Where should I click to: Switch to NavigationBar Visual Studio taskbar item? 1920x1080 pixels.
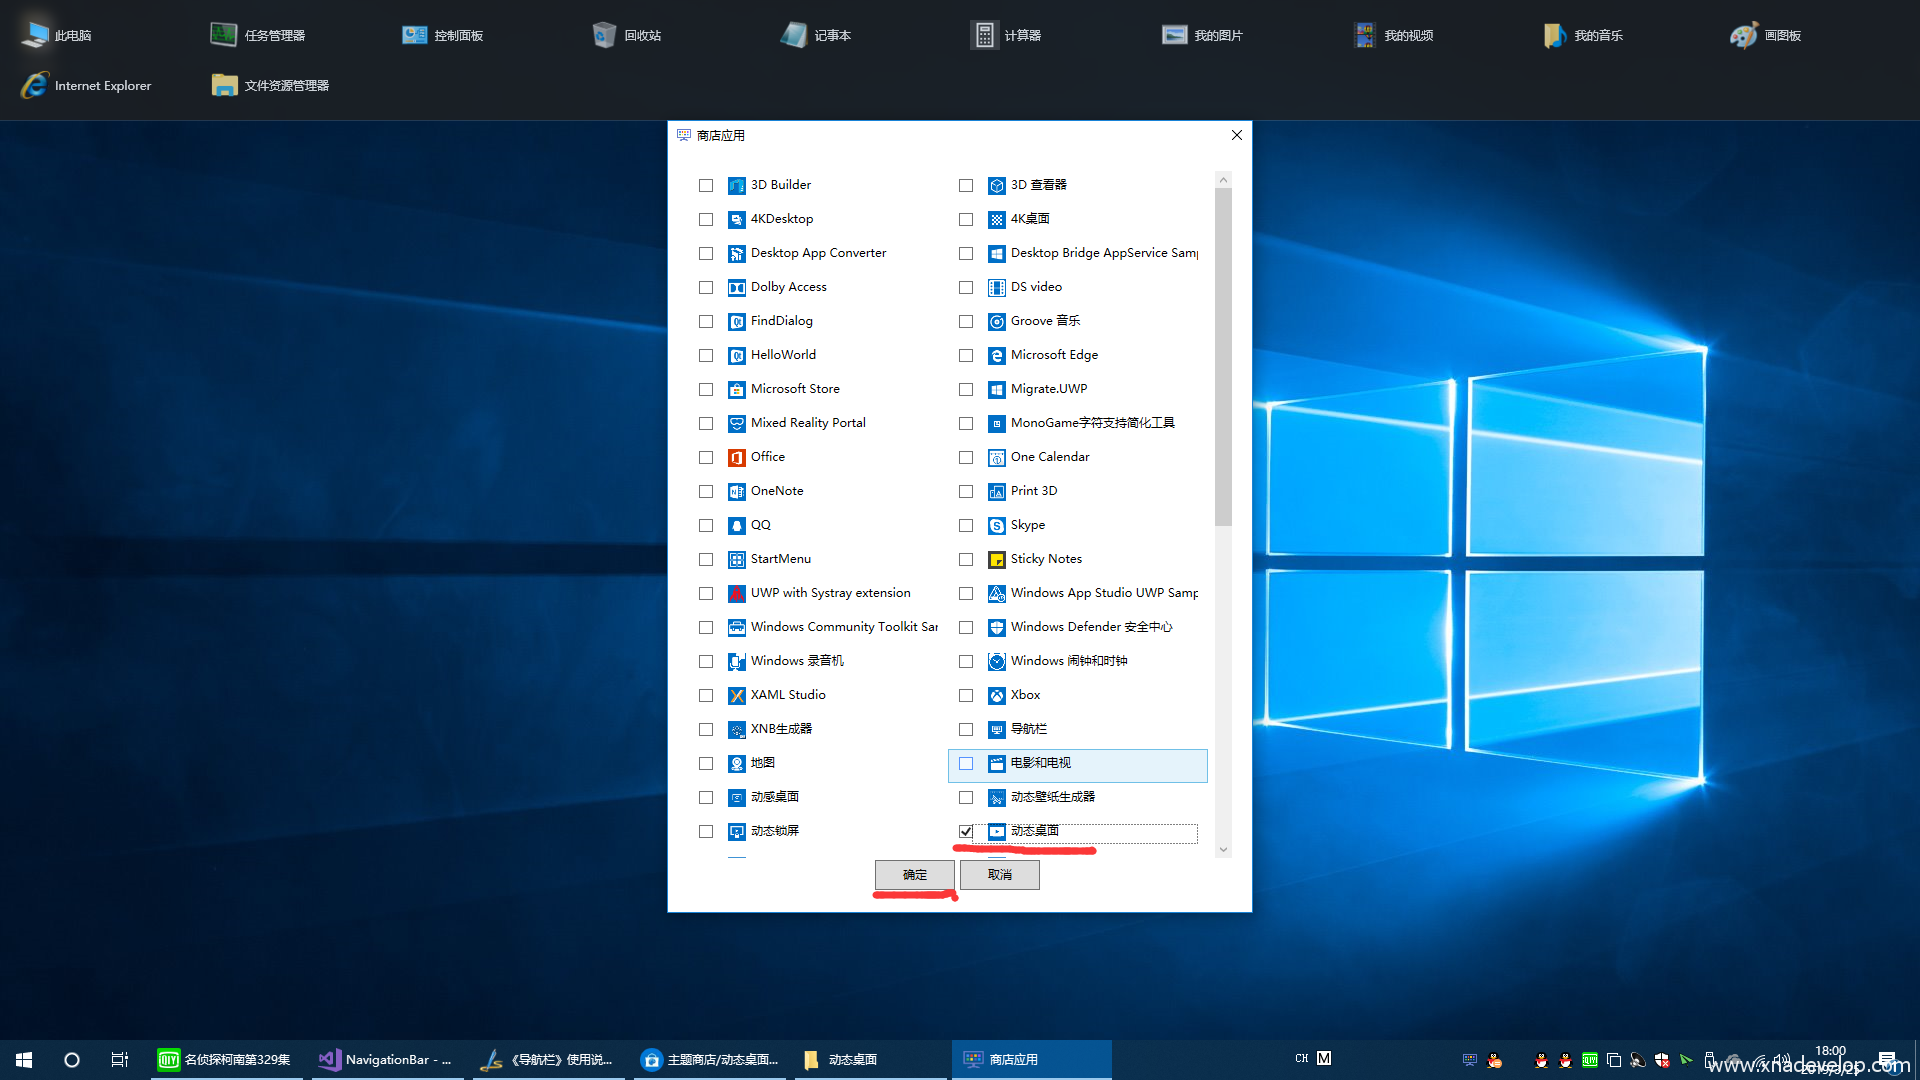386,1059
